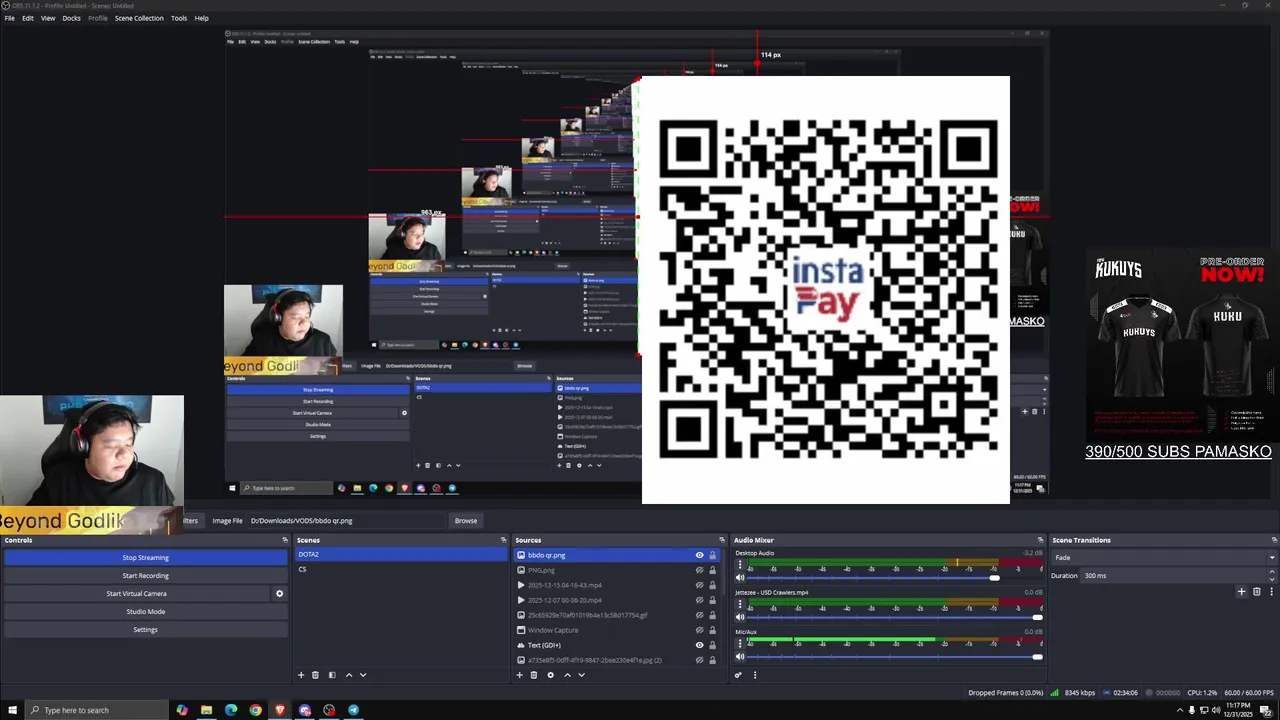Delete selected source with trash icon

534,675
